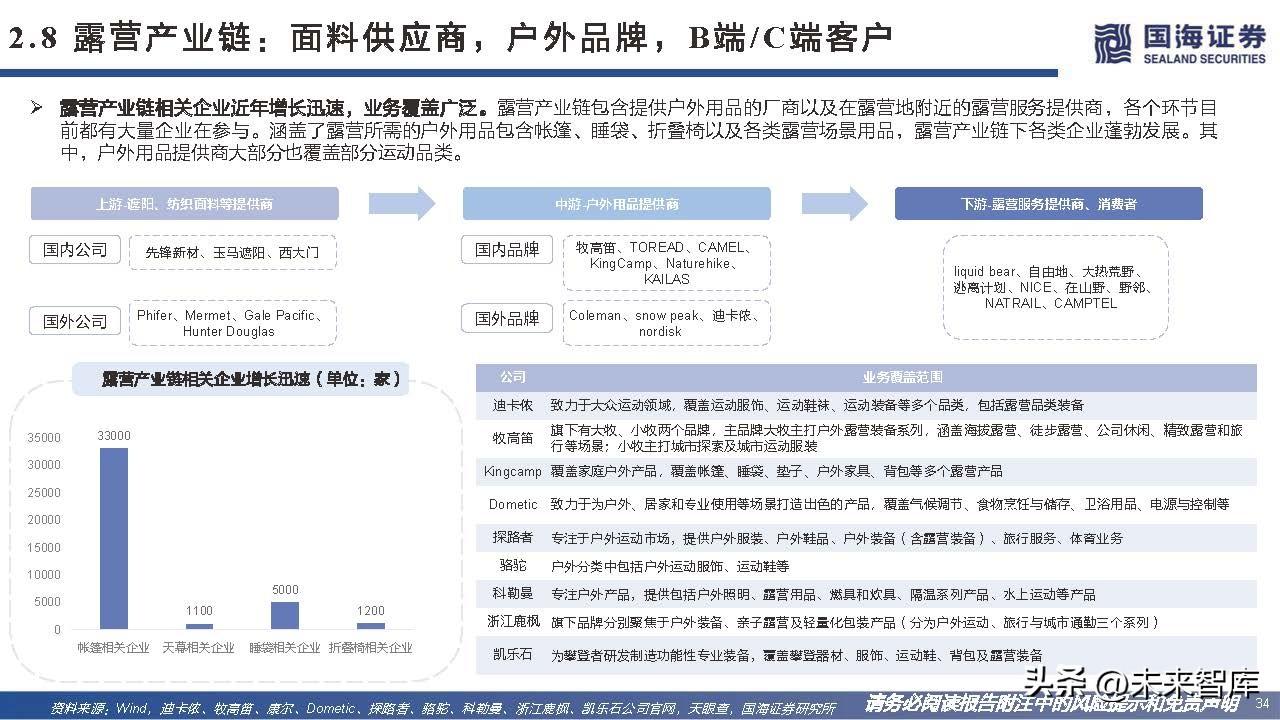This screenshot has height=720, width=1280.
Task: Click the '国内品牌' label box
Action: (x=507, y=249)
